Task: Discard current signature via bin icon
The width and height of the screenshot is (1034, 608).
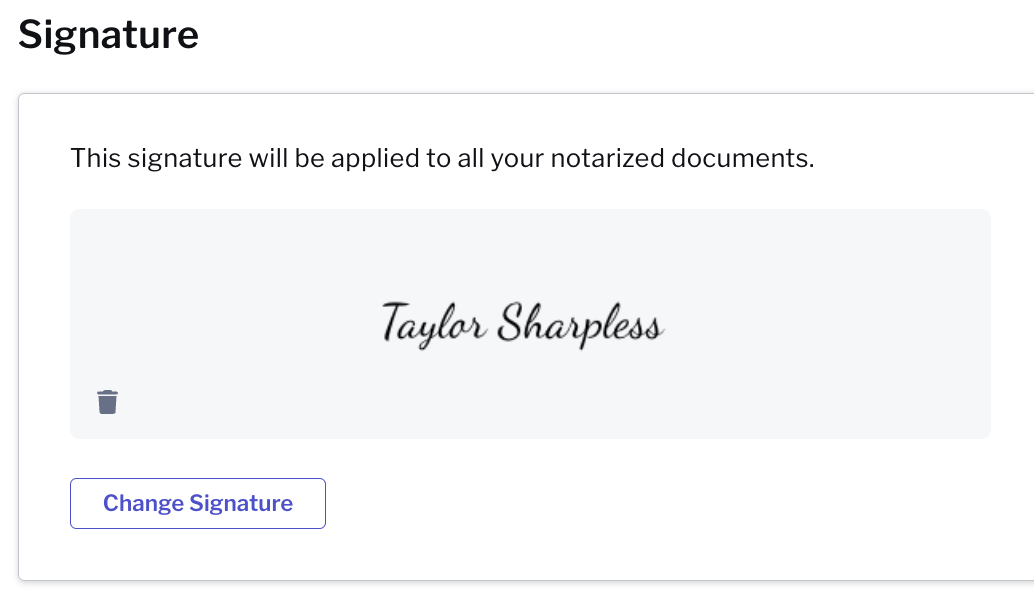Action: point(107,402)
